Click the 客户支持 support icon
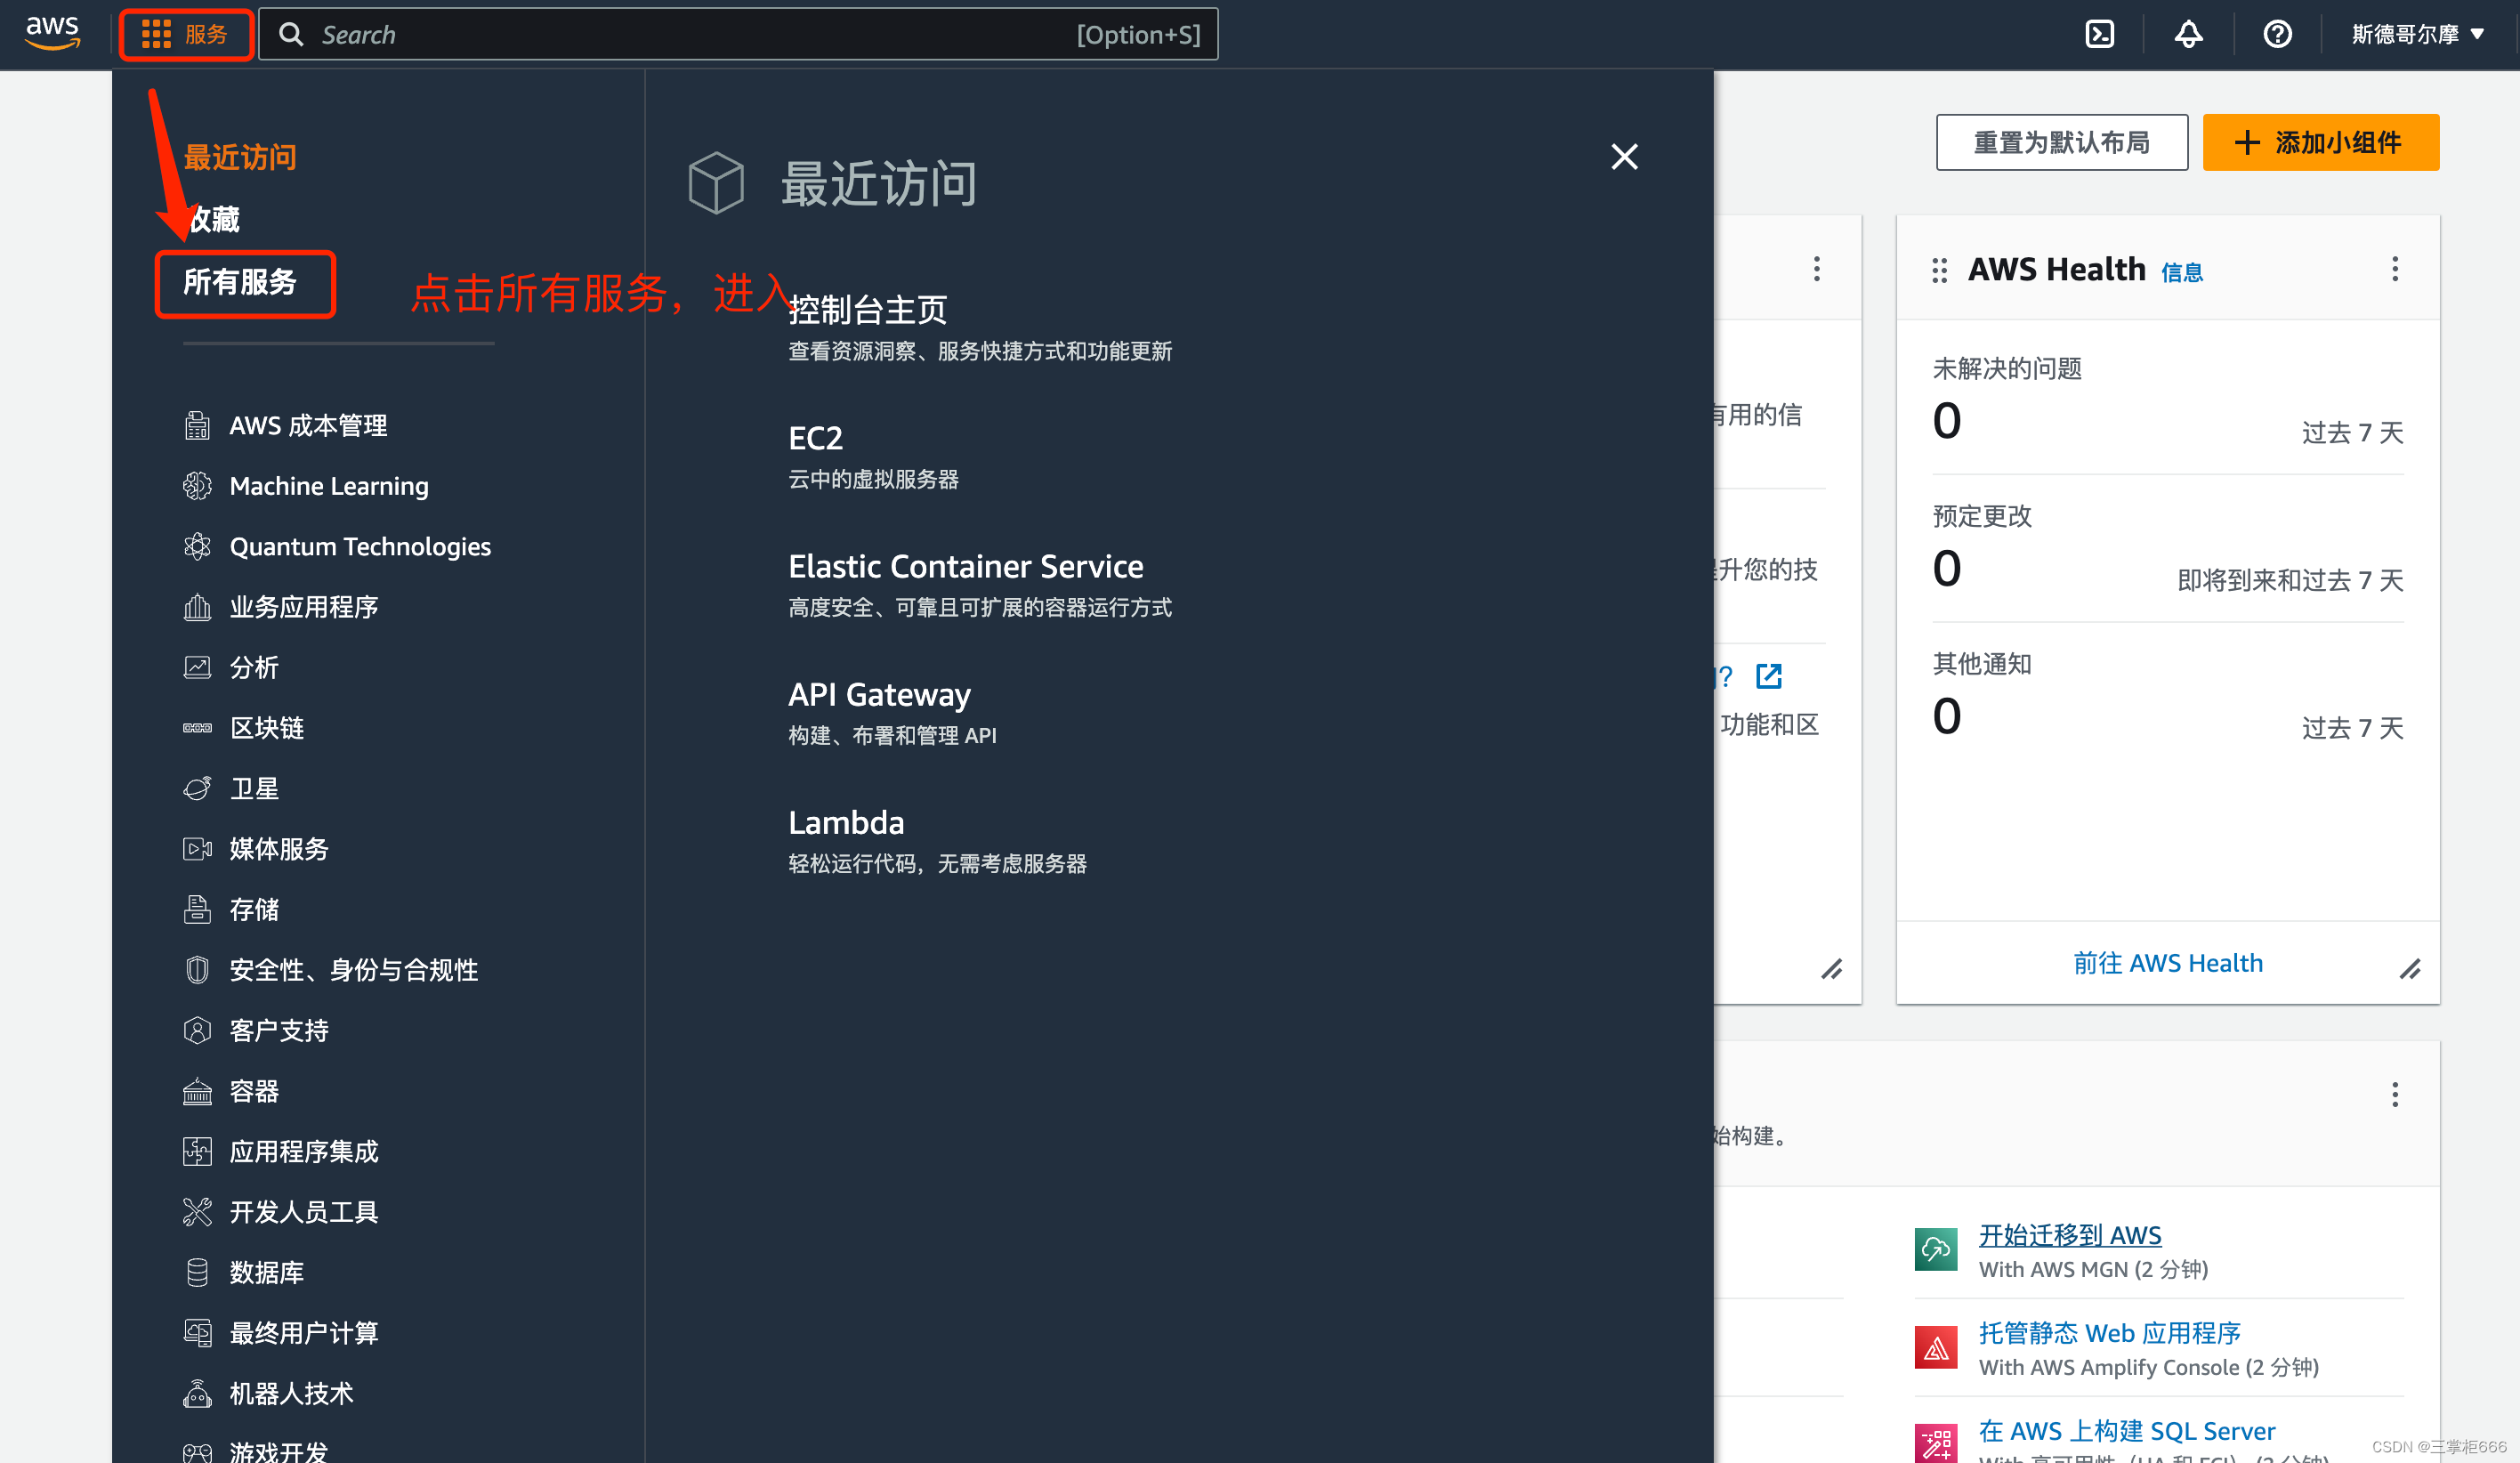This screenshot has height=1463, width=2520. click(197, 1030)
